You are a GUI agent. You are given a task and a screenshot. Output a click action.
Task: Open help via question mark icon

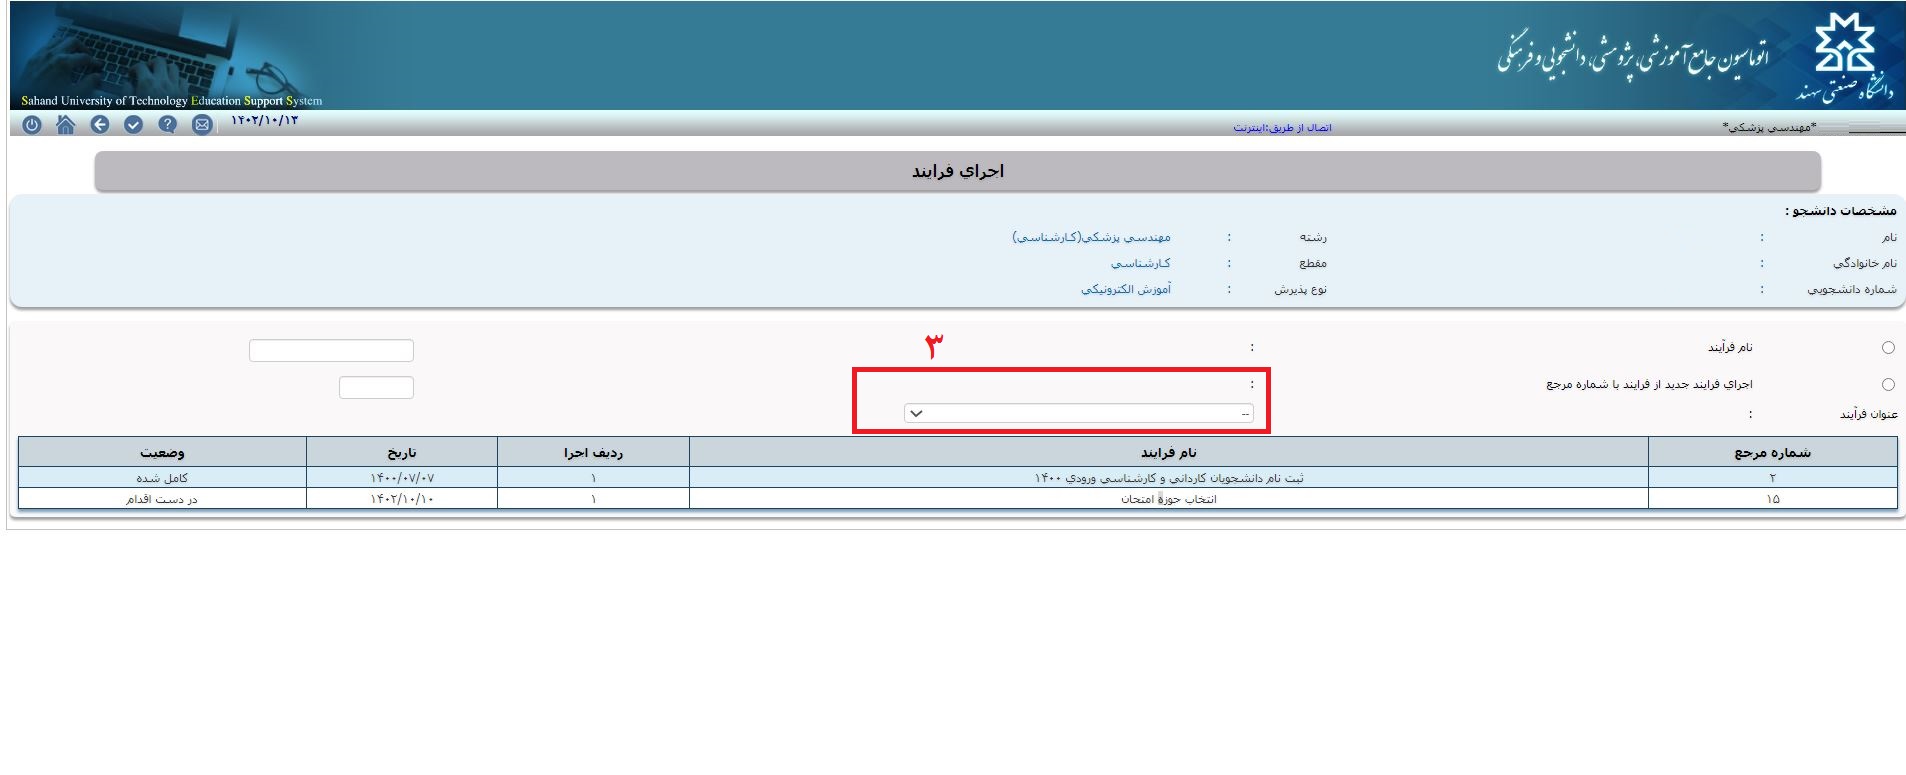tap(168, 125)
